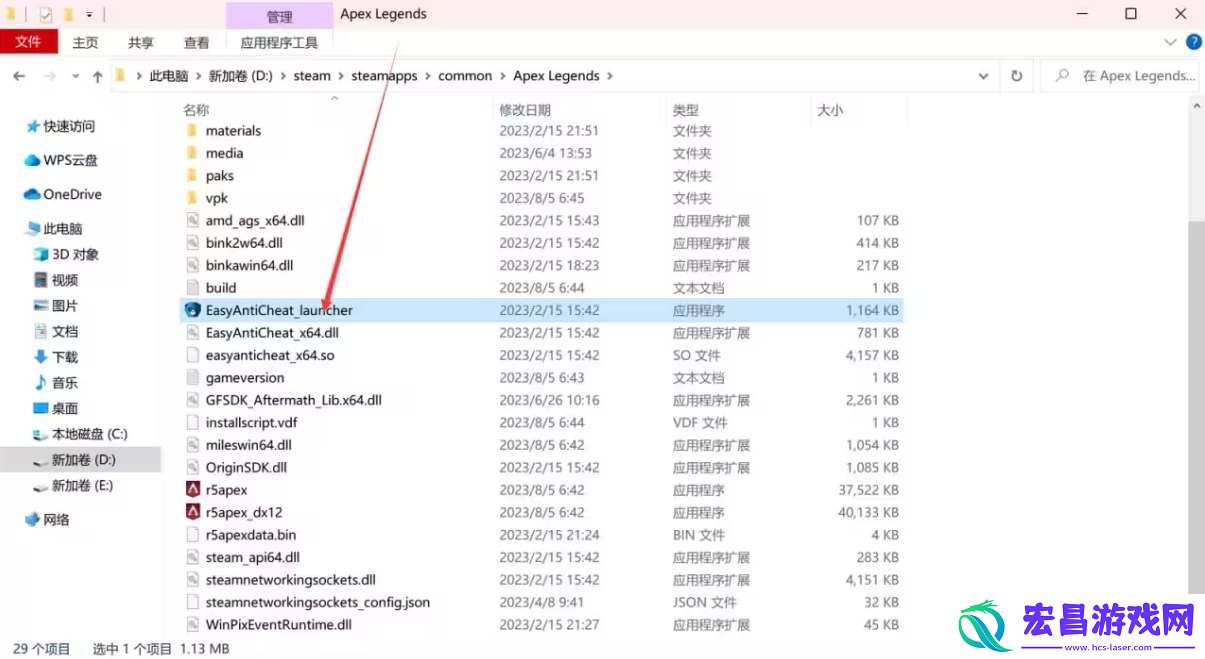Switch to the 查看 ribbon tab

point(197,43)
